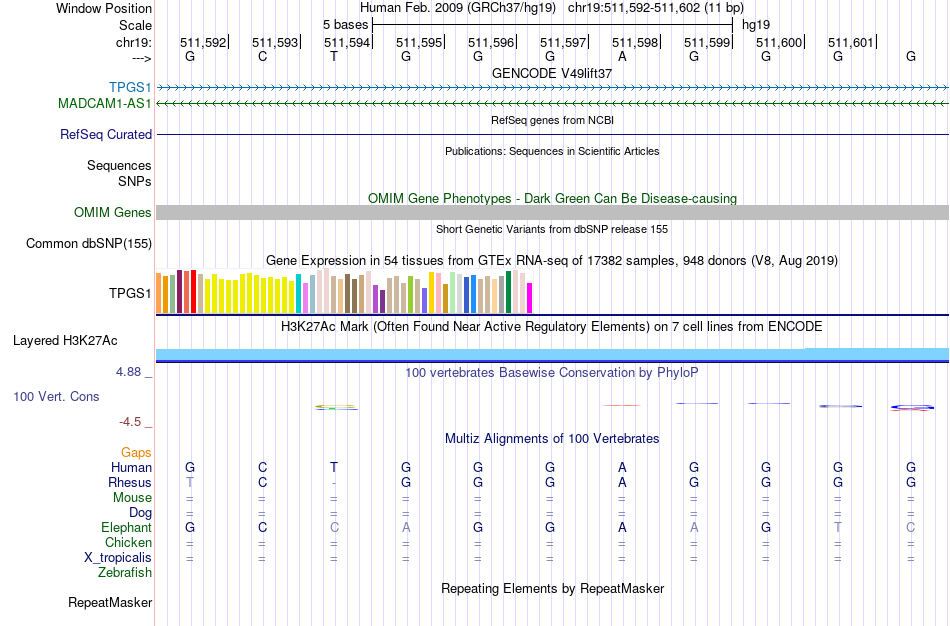Select the Mouse species label
This screenshot has height=626, width=950.
[133, 498]
